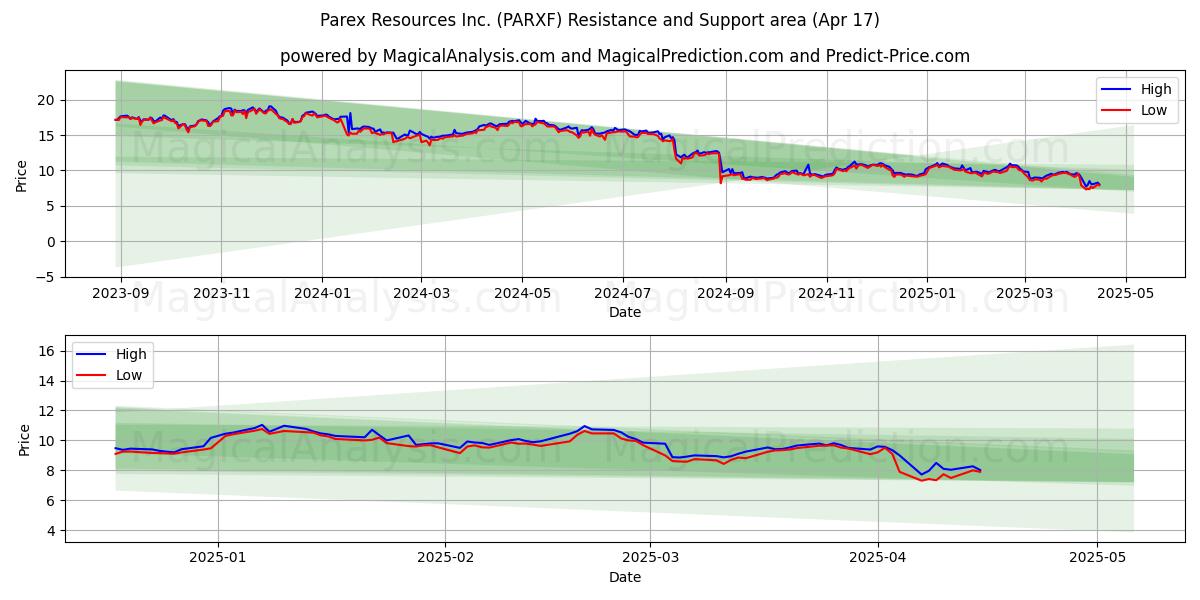Click the '2023-11' date label on top chart axis
Viewport: 1200px width, 600px height.
point(221,296)
